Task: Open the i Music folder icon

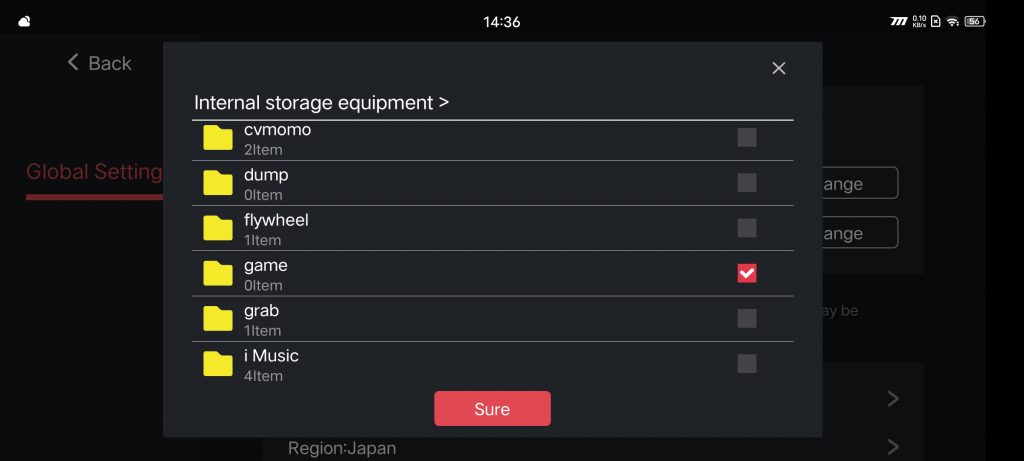Action: tap(217, 364)
